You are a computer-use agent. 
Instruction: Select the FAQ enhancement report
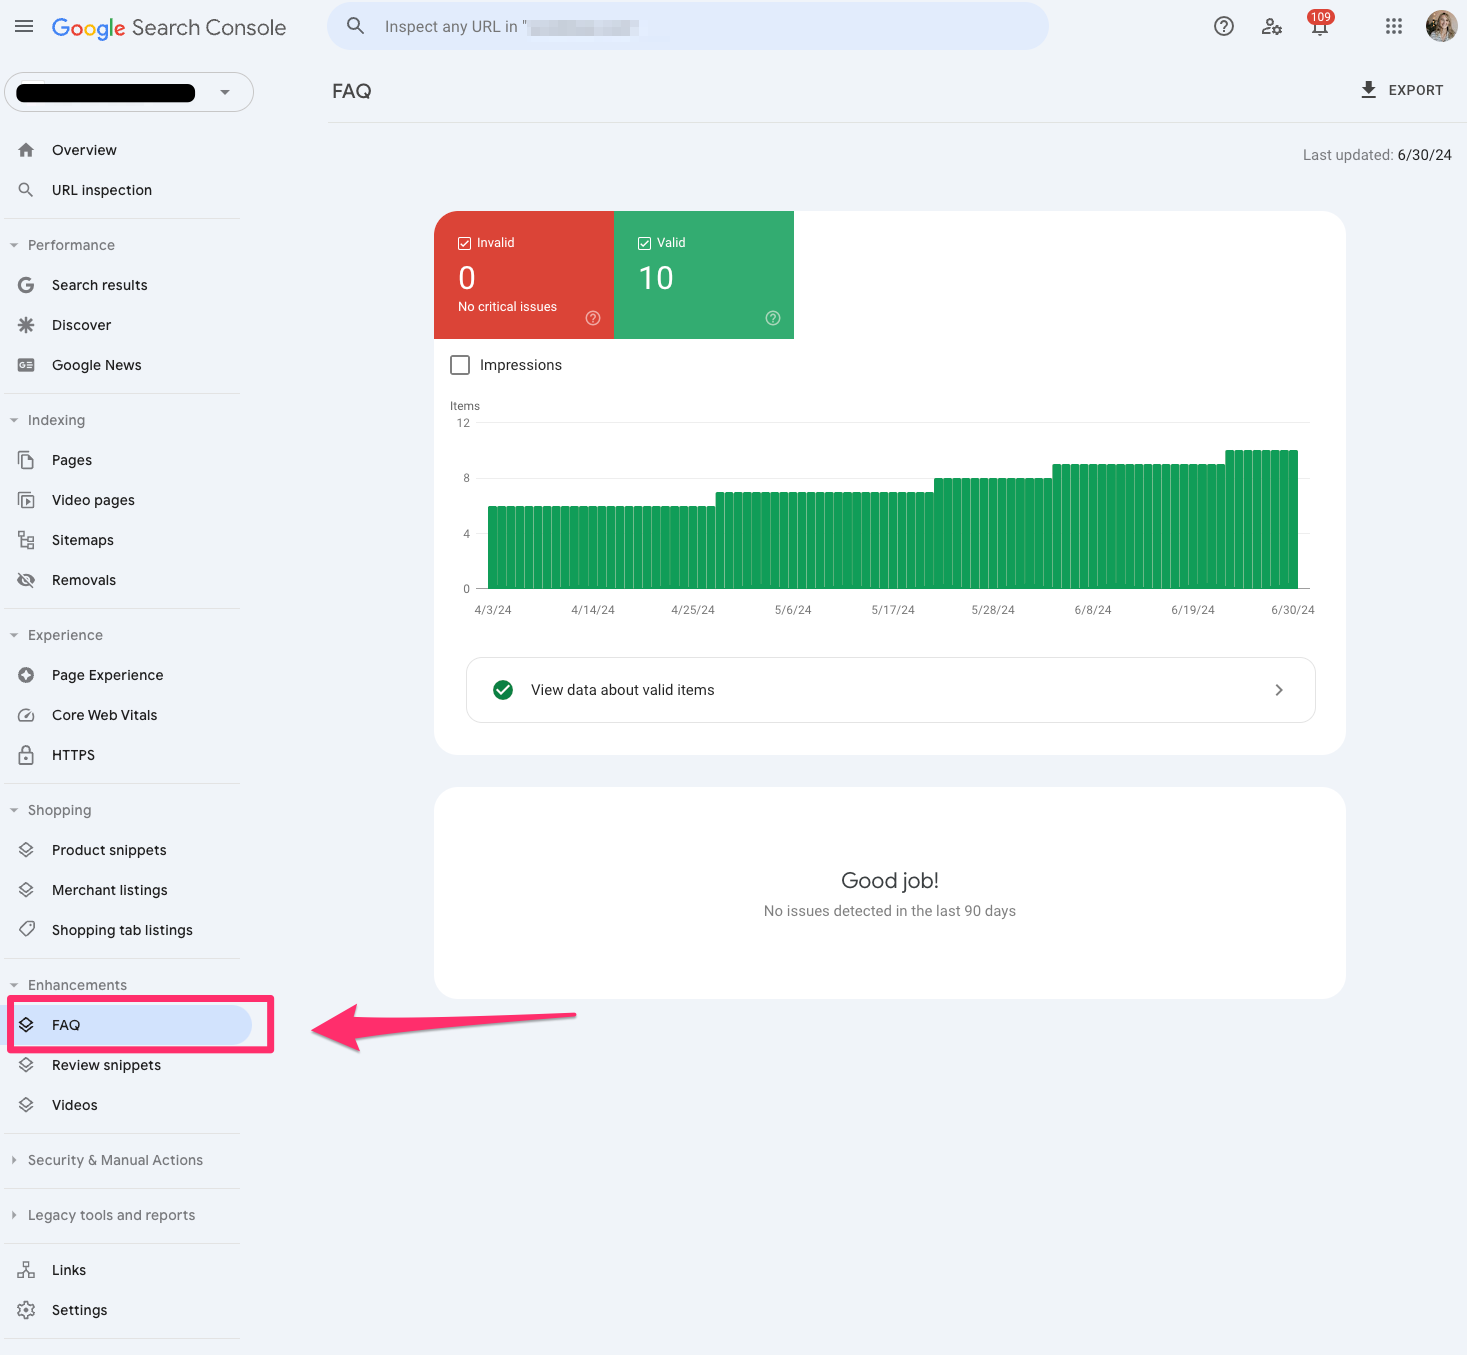pyautogui.click(x=128, y=1025)
